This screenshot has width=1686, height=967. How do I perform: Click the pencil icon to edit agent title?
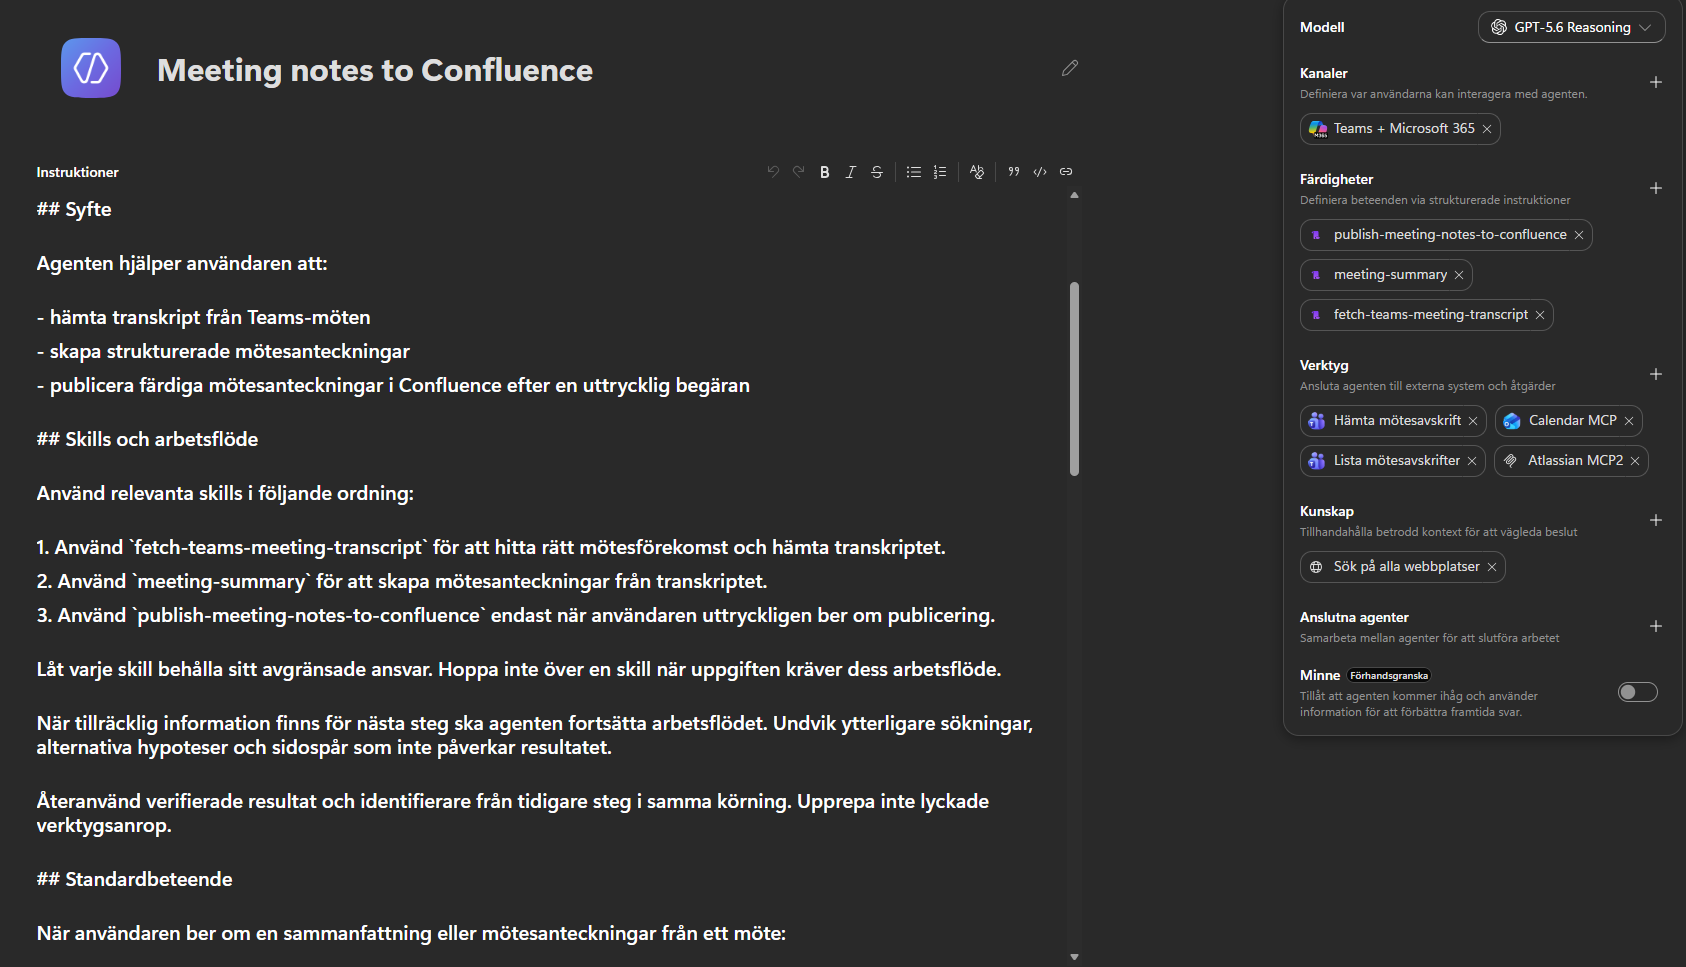(1070, 68)
